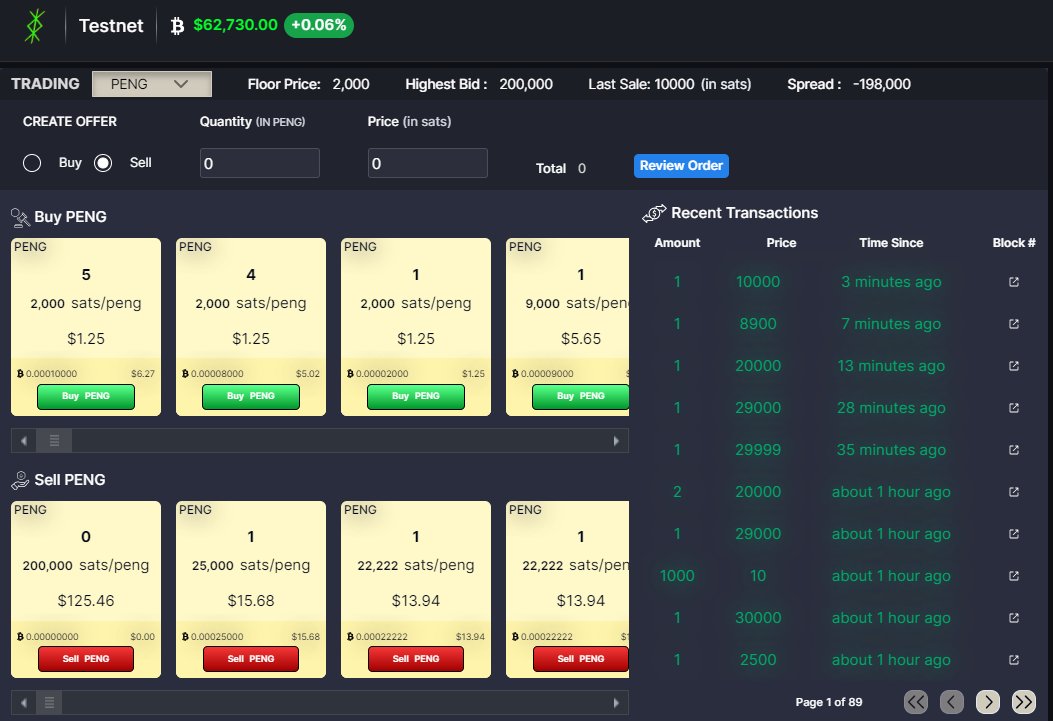The width and height of the screenshot is (1053, 721).
Task: Click the Bitcoin symbol next to the price
Action: (x=177, y=26)
